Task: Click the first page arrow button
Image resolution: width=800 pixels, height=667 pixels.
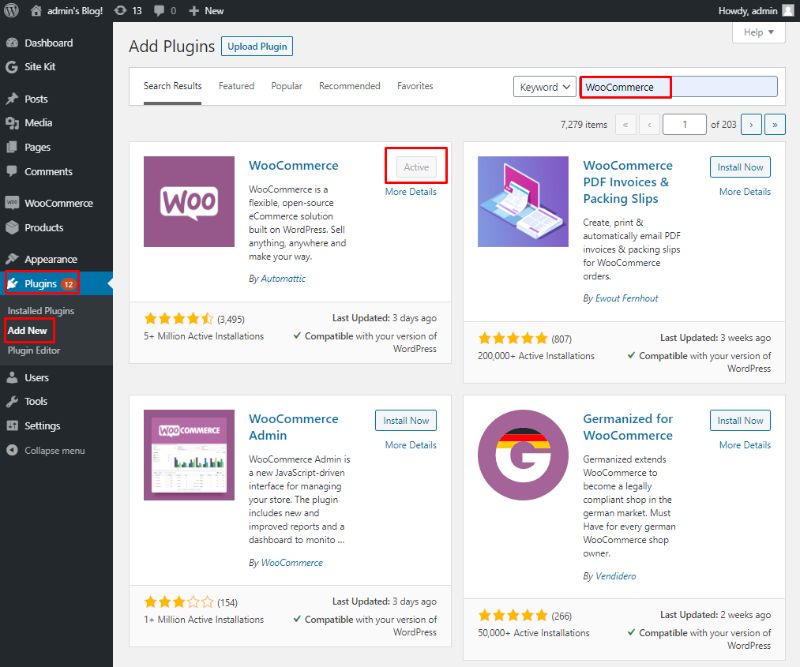Action: pyautogui.click(x=626, y=125)
